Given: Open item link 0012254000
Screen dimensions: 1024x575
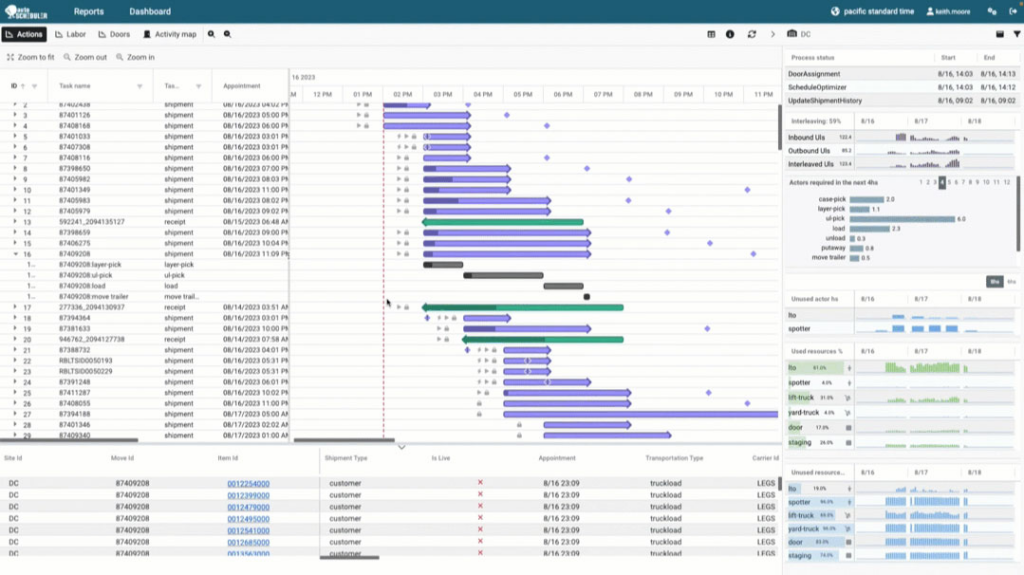Looking at the screenshot, I should tap(248, 483).
